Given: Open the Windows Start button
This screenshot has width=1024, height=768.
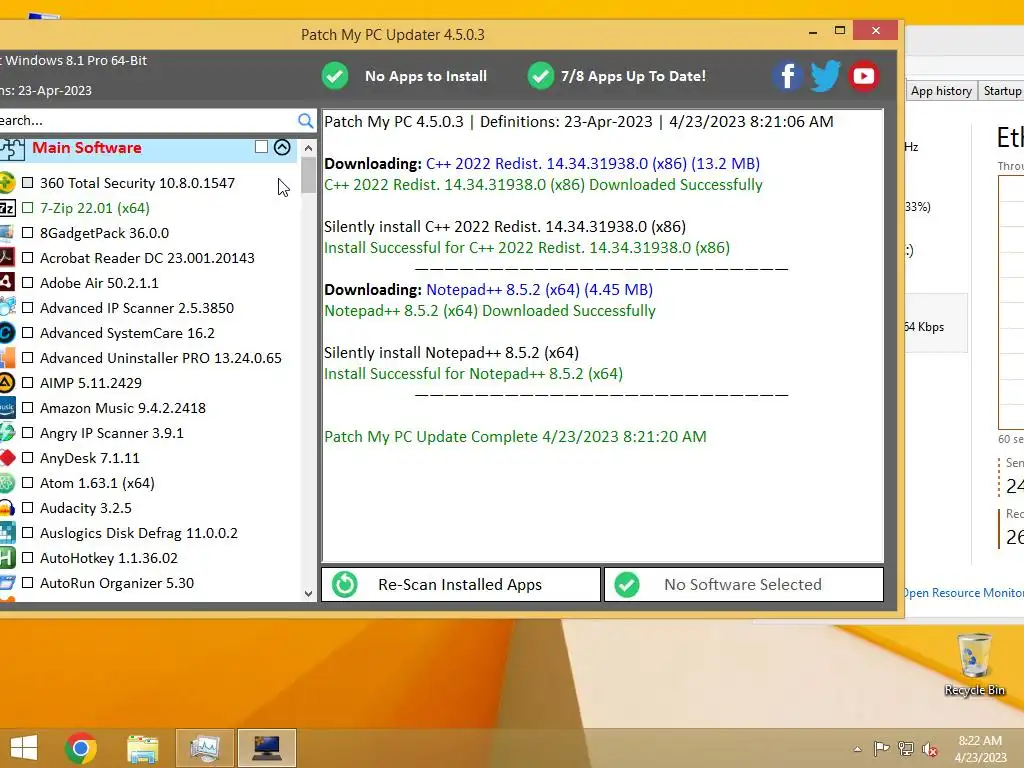Looking at the screenshot, I should click(x=24, y=748).
